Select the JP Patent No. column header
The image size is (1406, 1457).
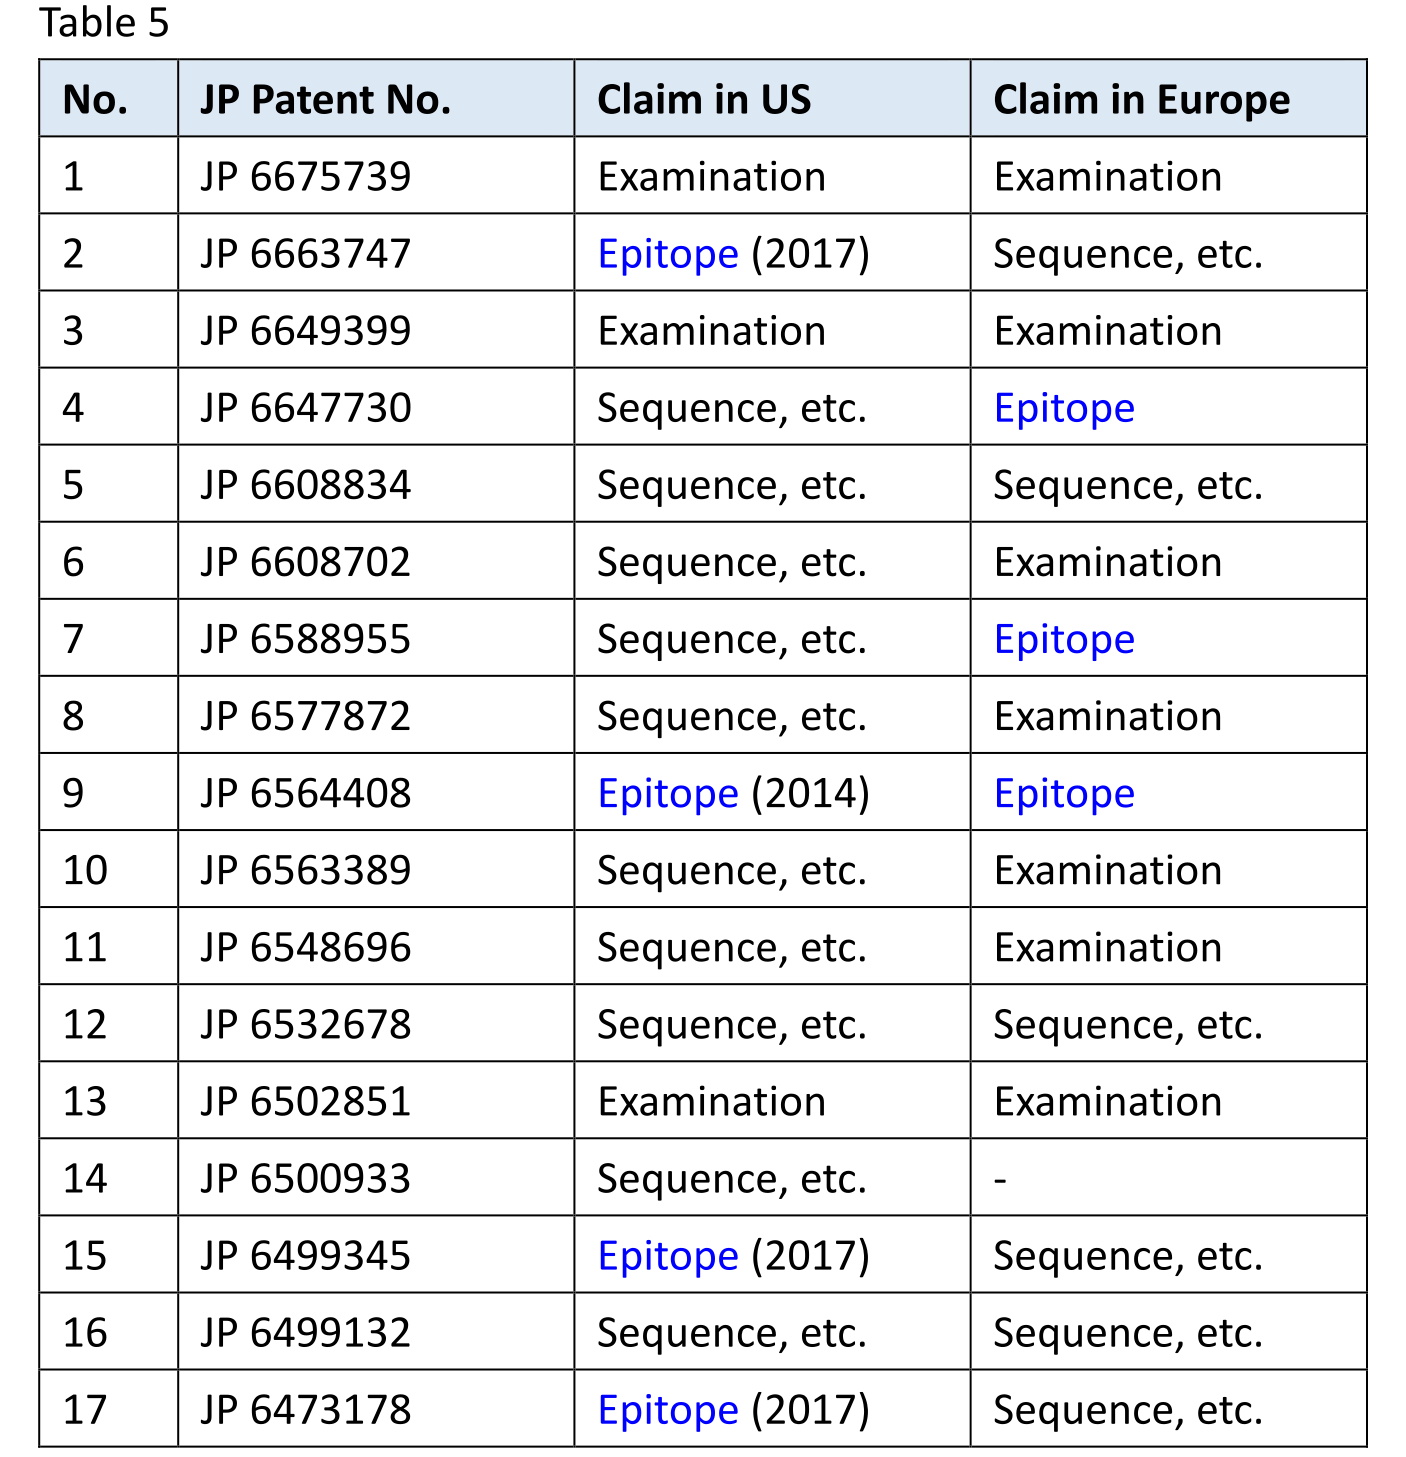tap(376, 99)
